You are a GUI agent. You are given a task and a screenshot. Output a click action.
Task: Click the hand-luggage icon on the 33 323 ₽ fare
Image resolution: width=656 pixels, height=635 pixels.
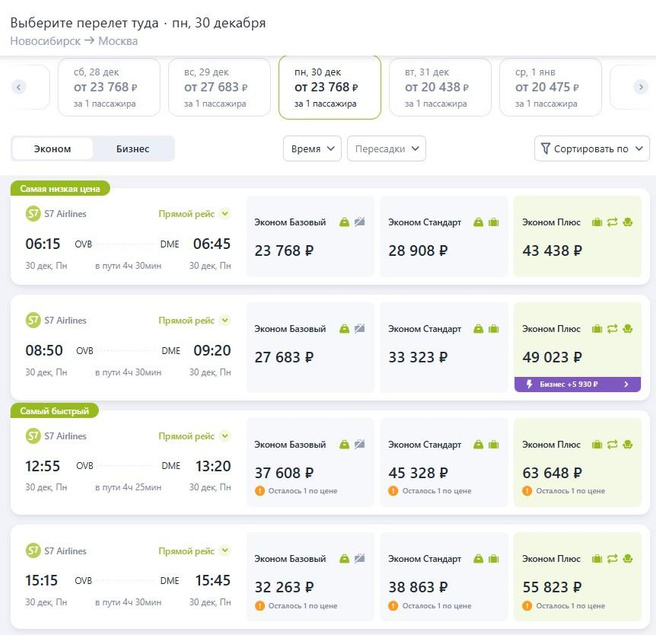pyautogui.click(x=478, y=329)
